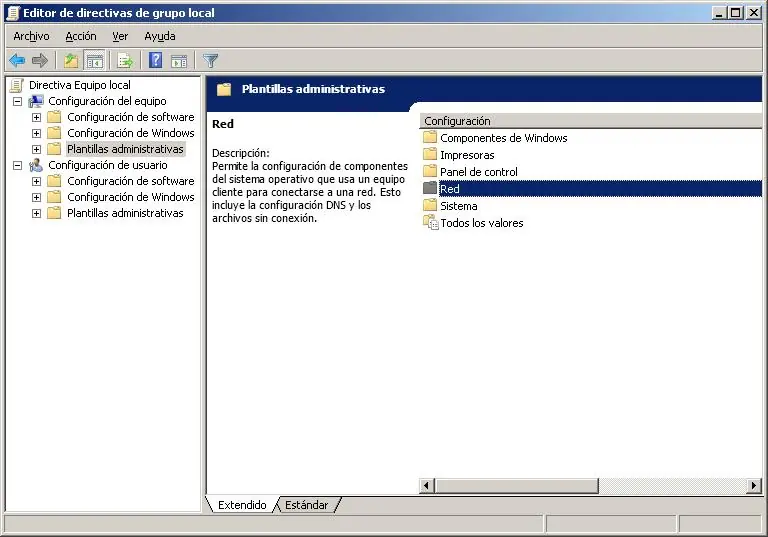The height and width of the screenshot is (537, 768).
Task: Select Plantillas administrativas under Configuración del equipo
Action: (125, 149)
